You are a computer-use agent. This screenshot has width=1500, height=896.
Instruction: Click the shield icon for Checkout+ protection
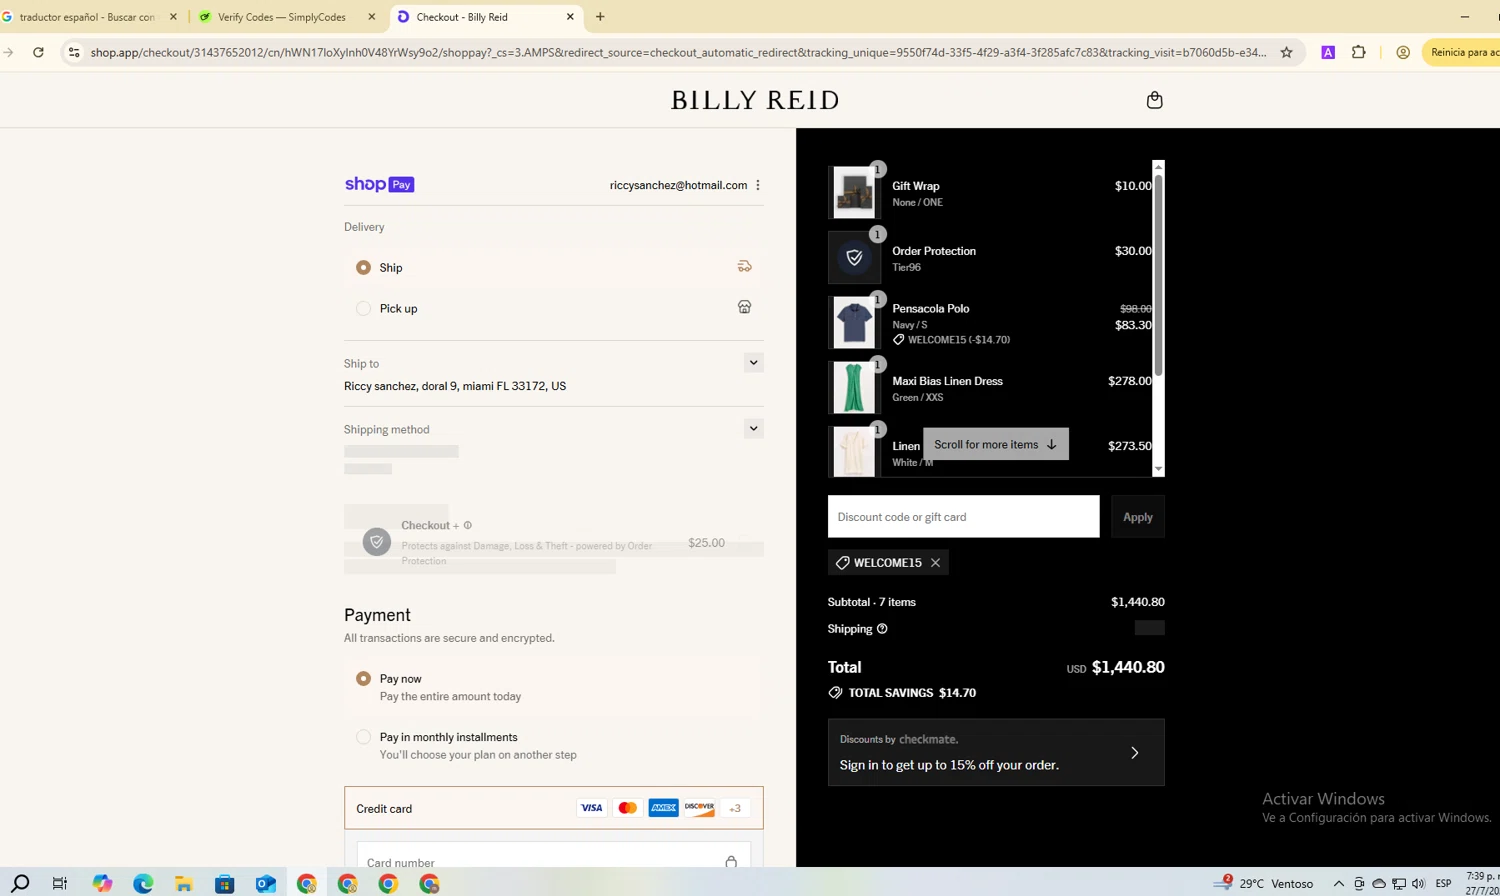[377, 542]
